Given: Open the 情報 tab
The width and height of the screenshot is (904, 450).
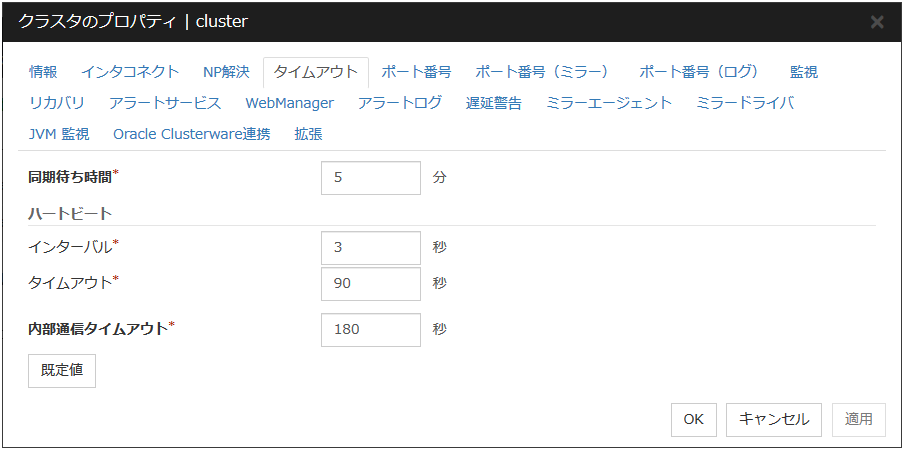Looking at the screenshot, I should 43,72.
